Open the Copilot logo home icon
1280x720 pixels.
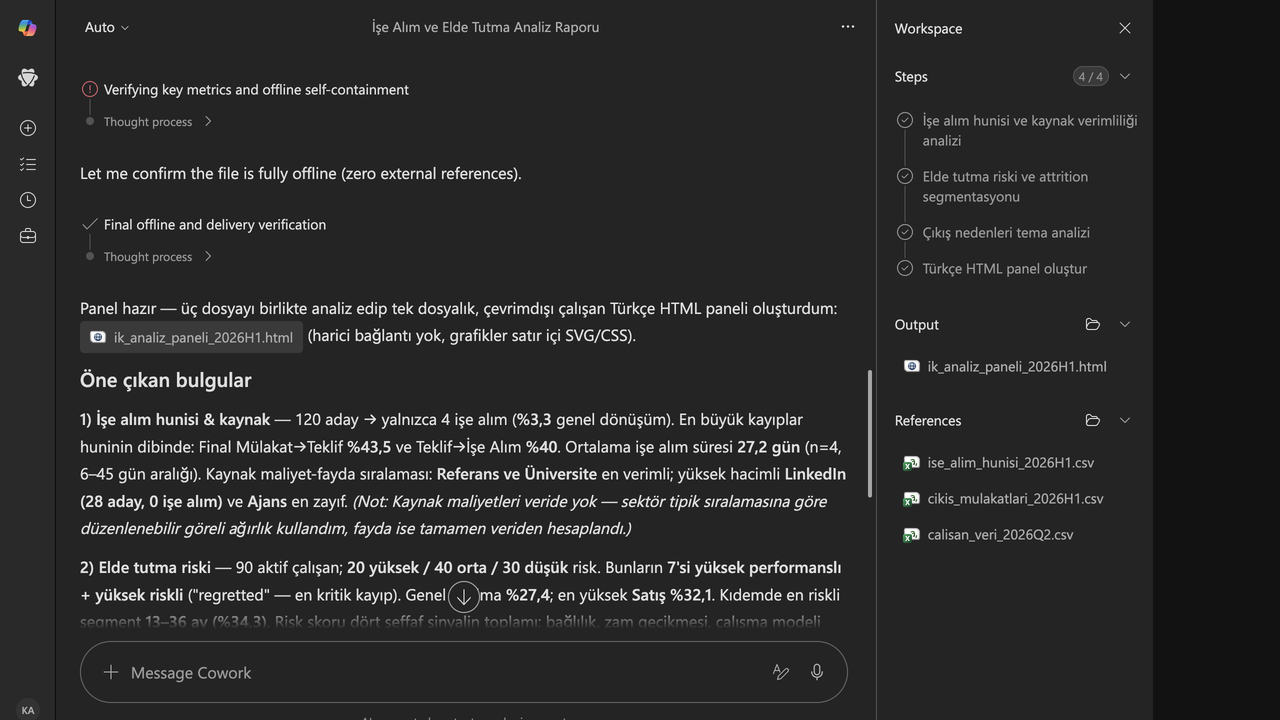pyautogui.click(x=28, y=28)
